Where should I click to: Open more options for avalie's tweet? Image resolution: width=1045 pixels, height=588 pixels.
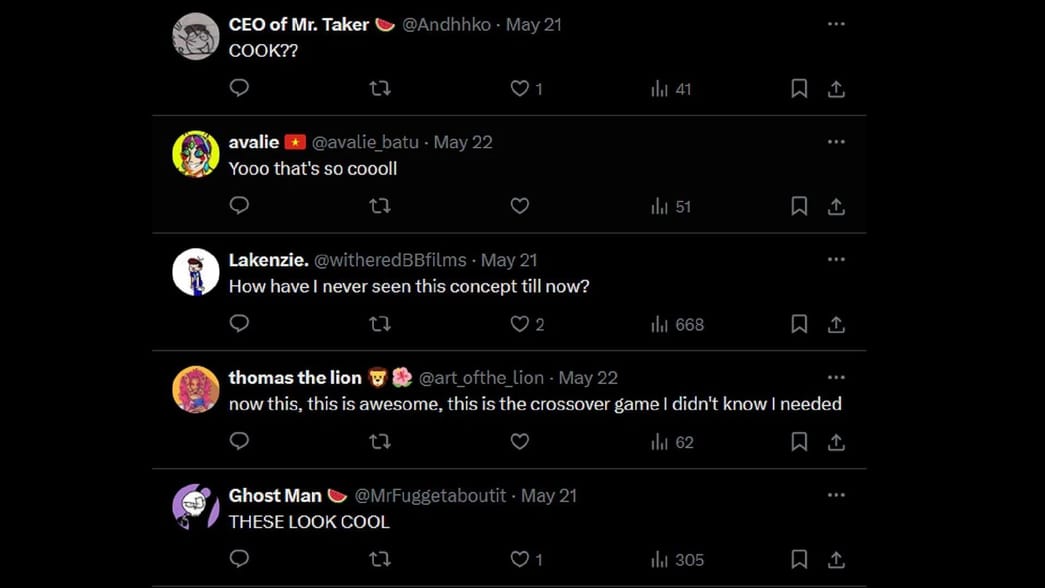(836, 142)
